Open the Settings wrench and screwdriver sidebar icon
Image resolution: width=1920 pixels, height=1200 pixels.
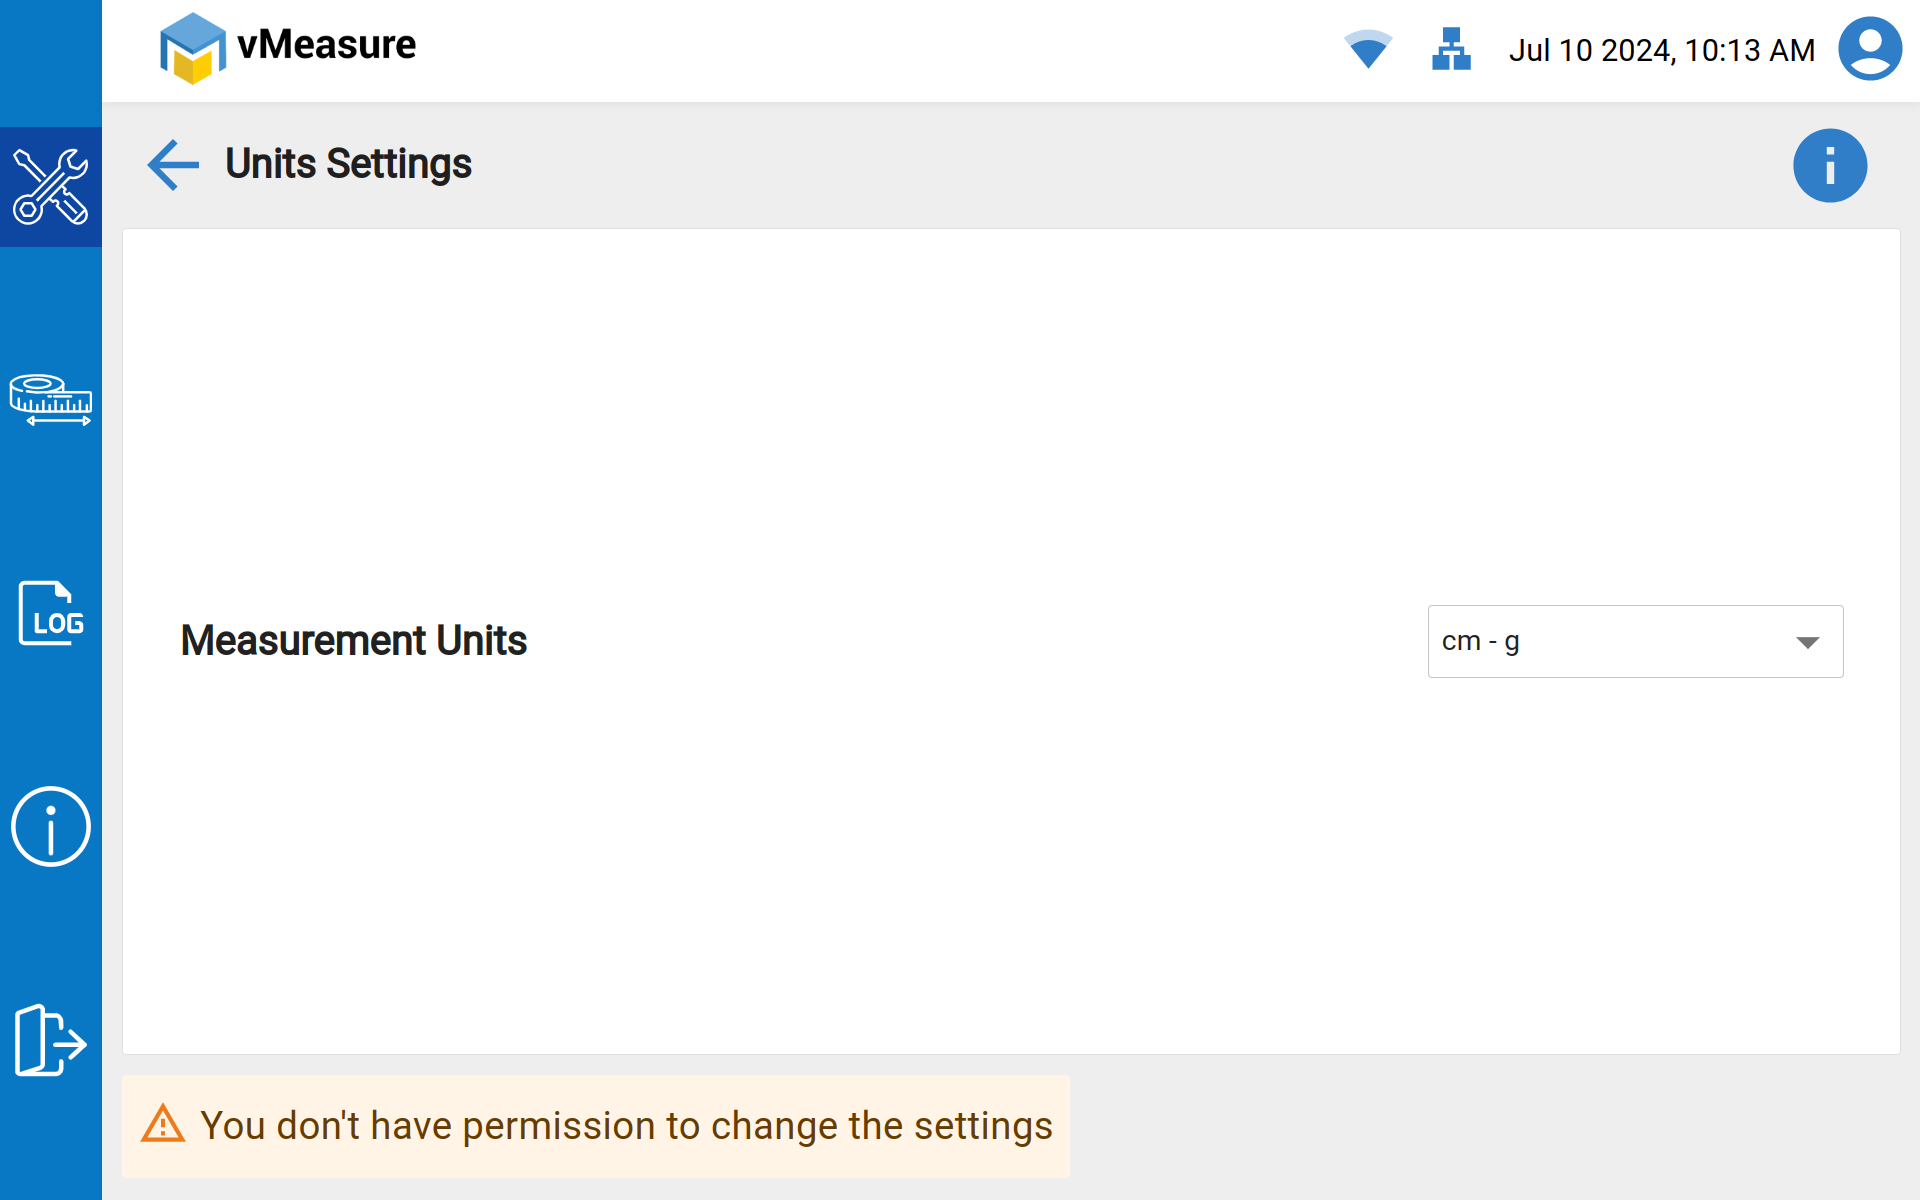[x=50, y=187]
